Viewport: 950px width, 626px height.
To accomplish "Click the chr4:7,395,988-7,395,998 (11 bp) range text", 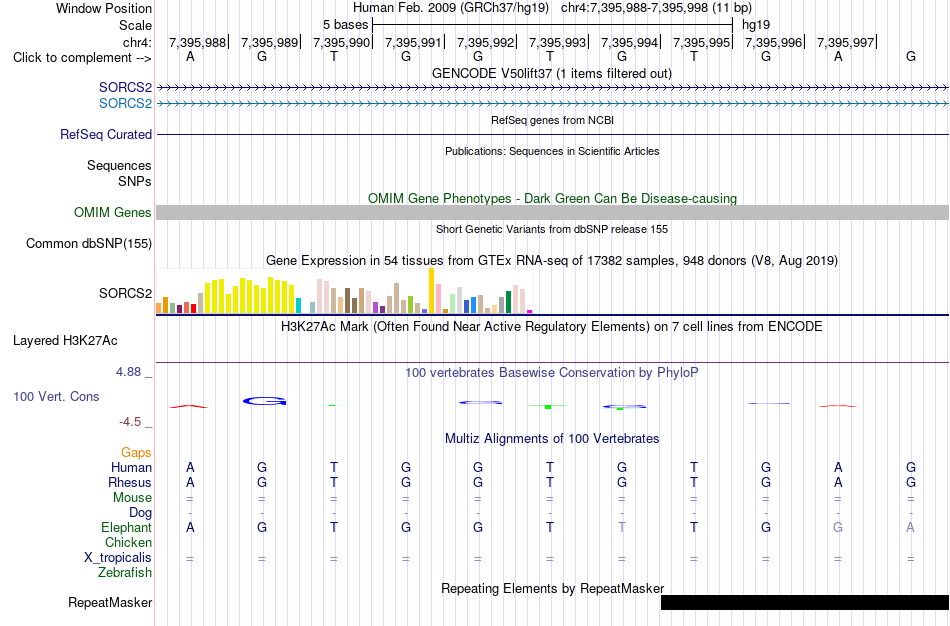I will click(x=656, y=8).
